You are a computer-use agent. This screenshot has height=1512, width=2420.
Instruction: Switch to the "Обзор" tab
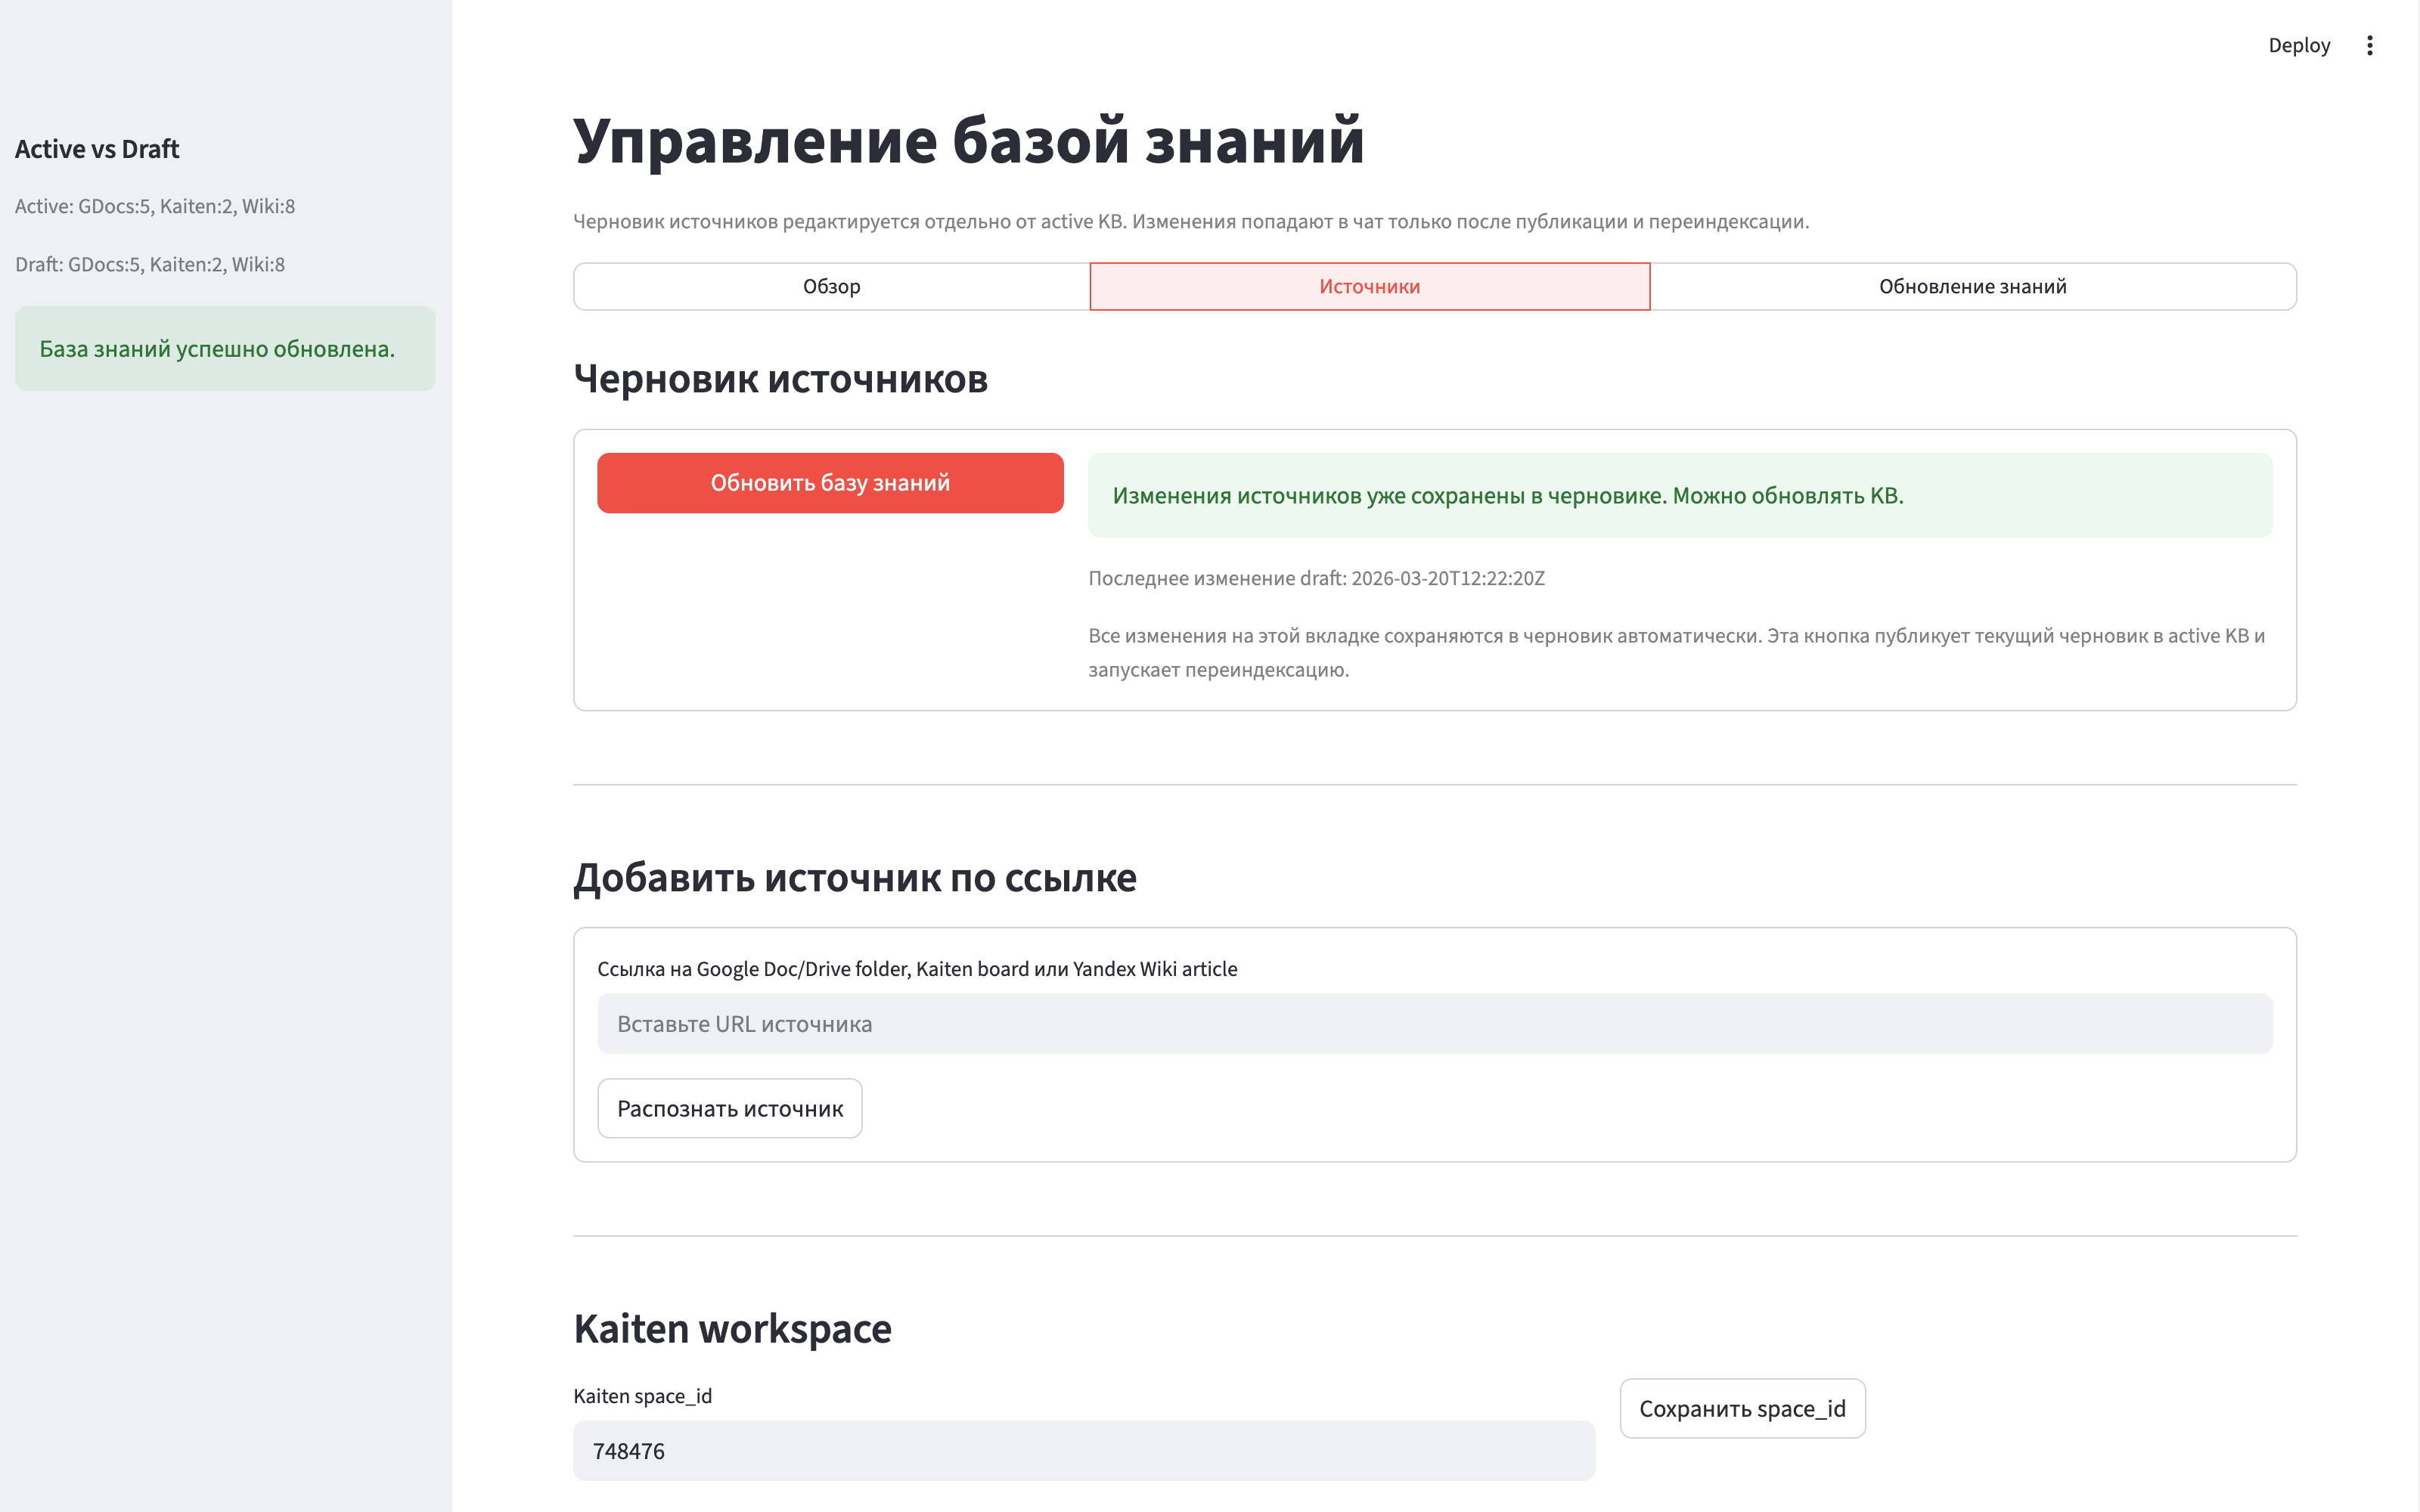830,286
